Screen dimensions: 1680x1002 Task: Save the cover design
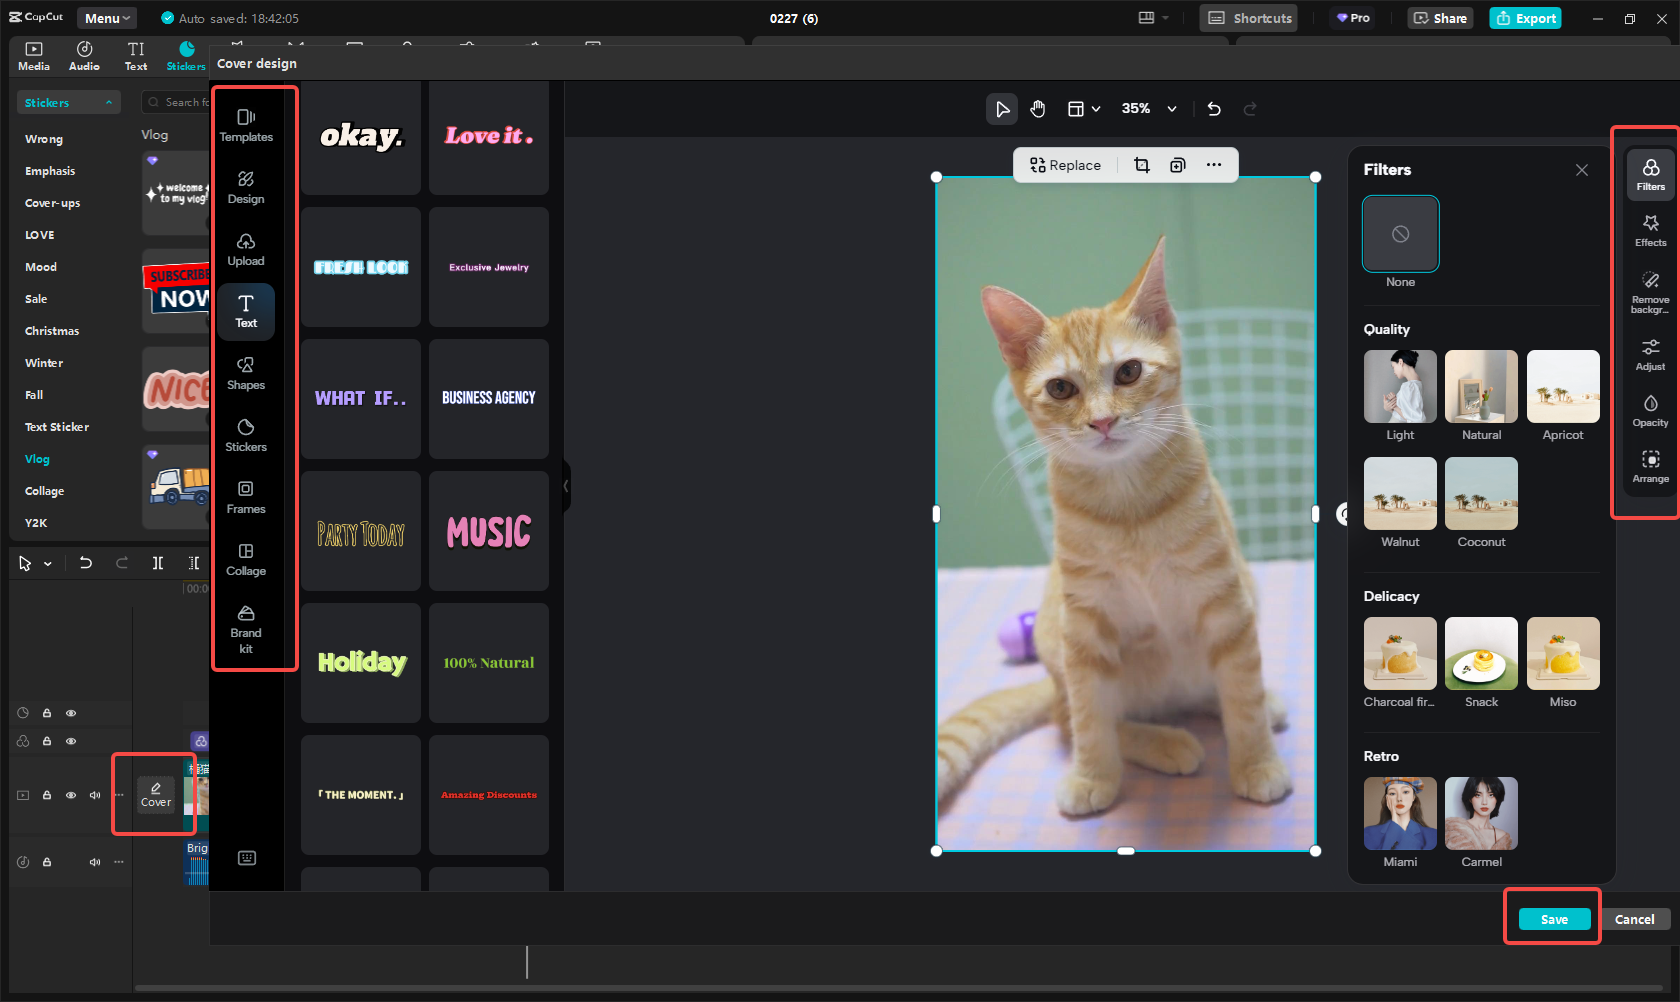pos(1553,919)
